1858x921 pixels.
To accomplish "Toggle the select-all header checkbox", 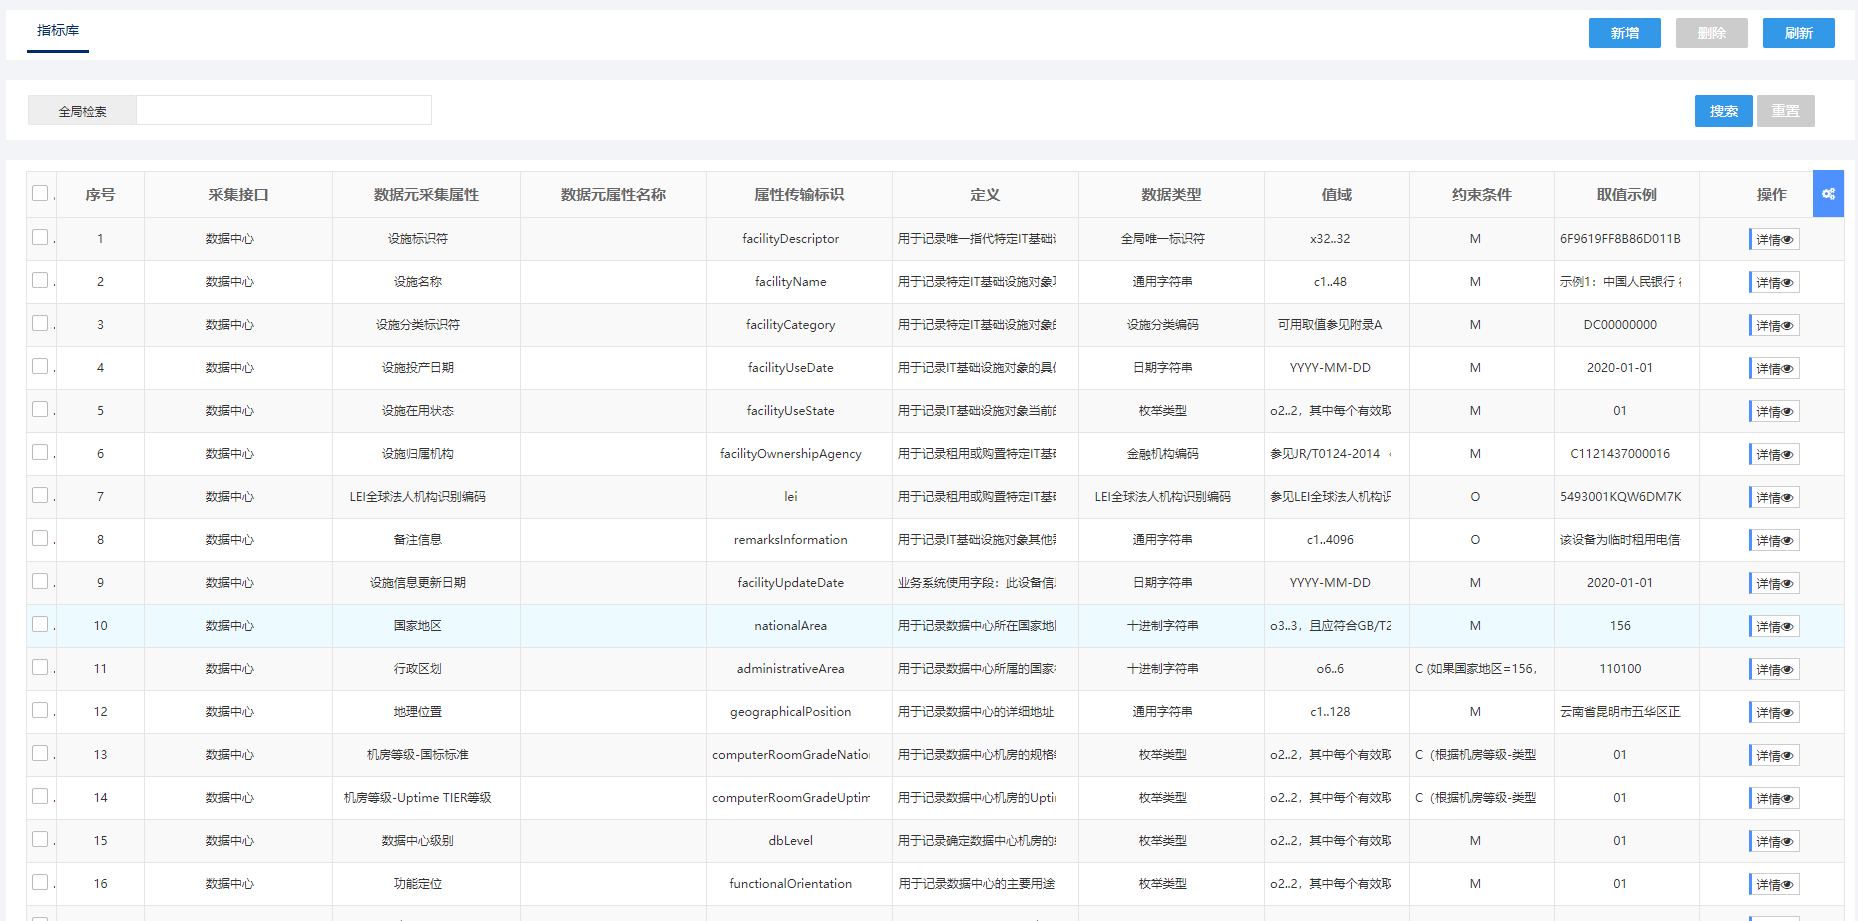I will [40, 193].
